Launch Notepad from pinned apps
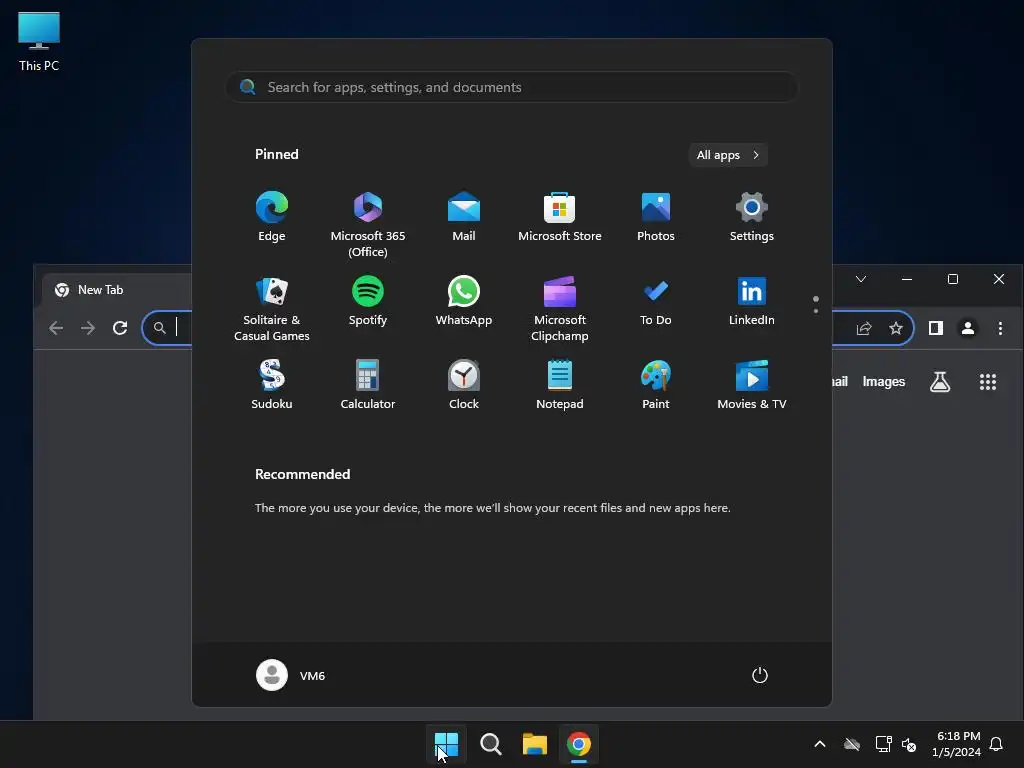 point(560,385)
